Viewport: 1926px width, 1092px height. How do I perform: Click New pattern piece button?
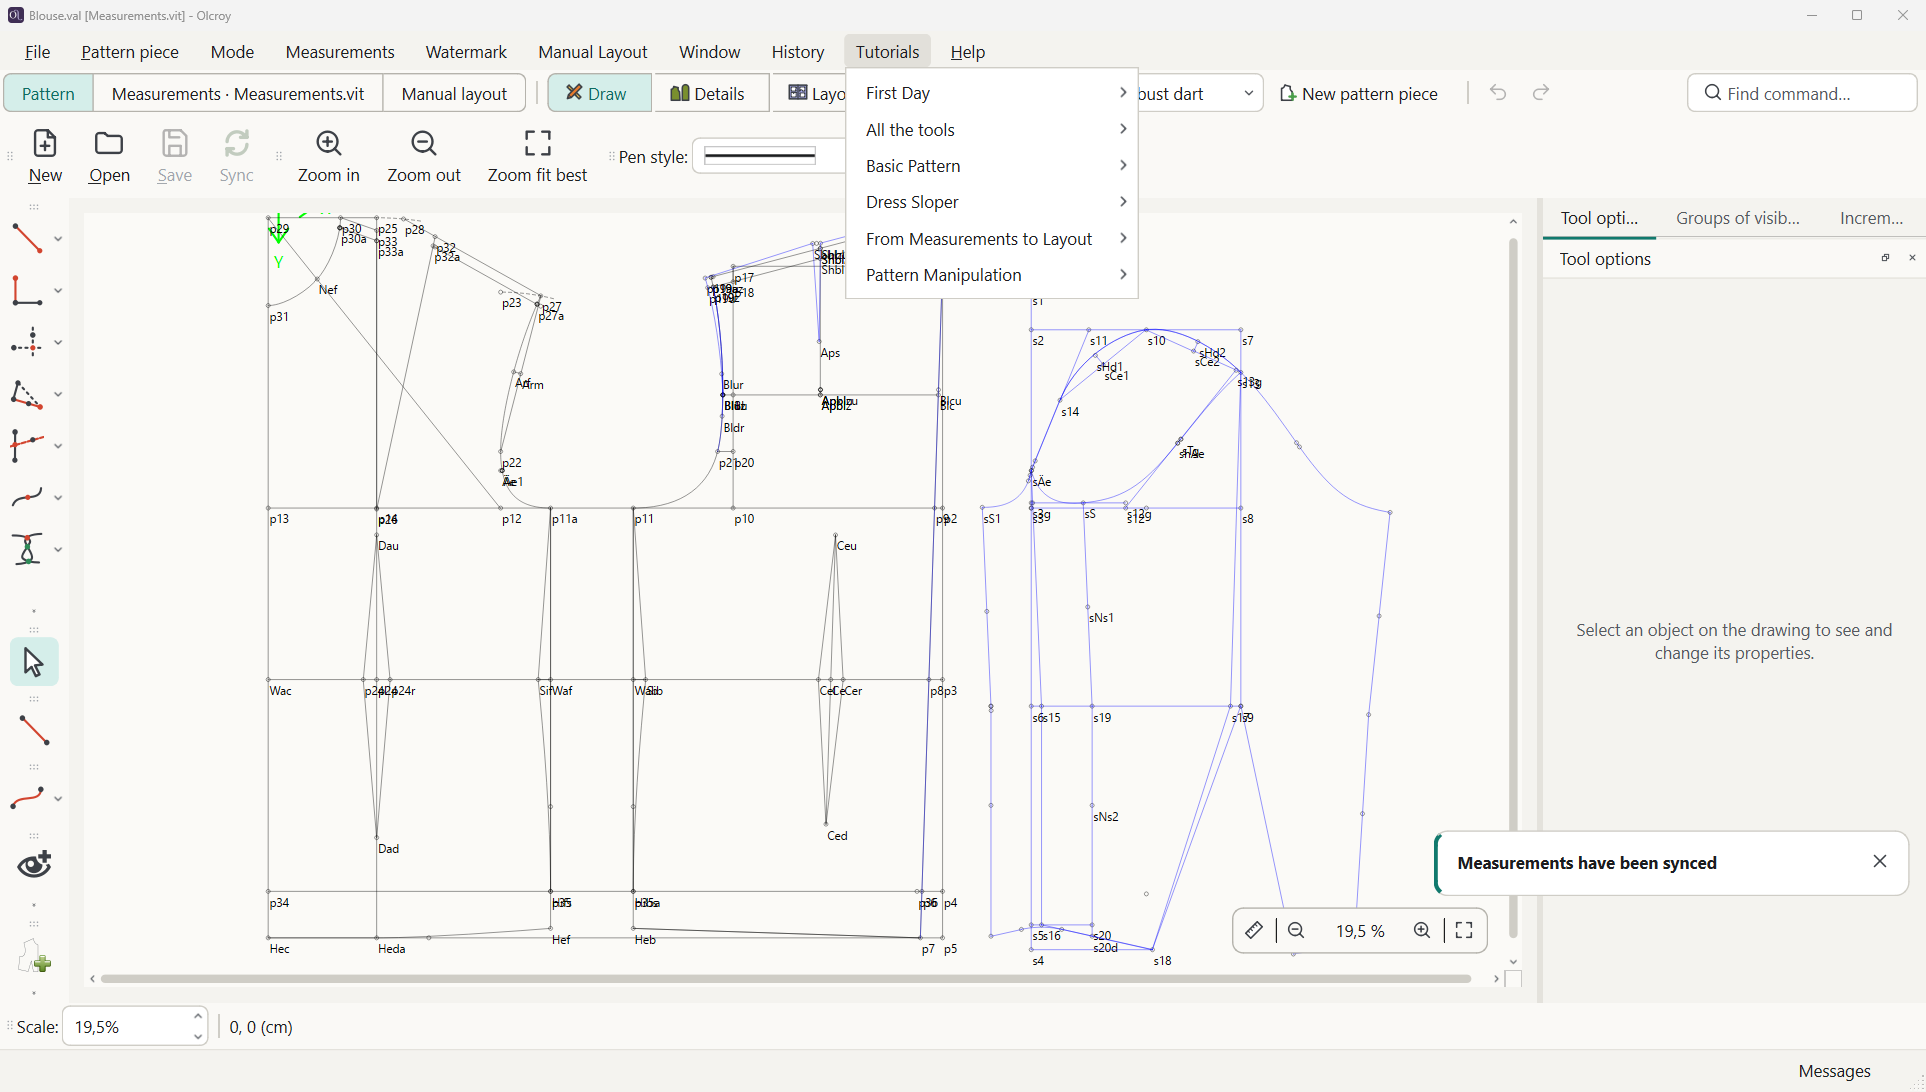coord(1358,93)
